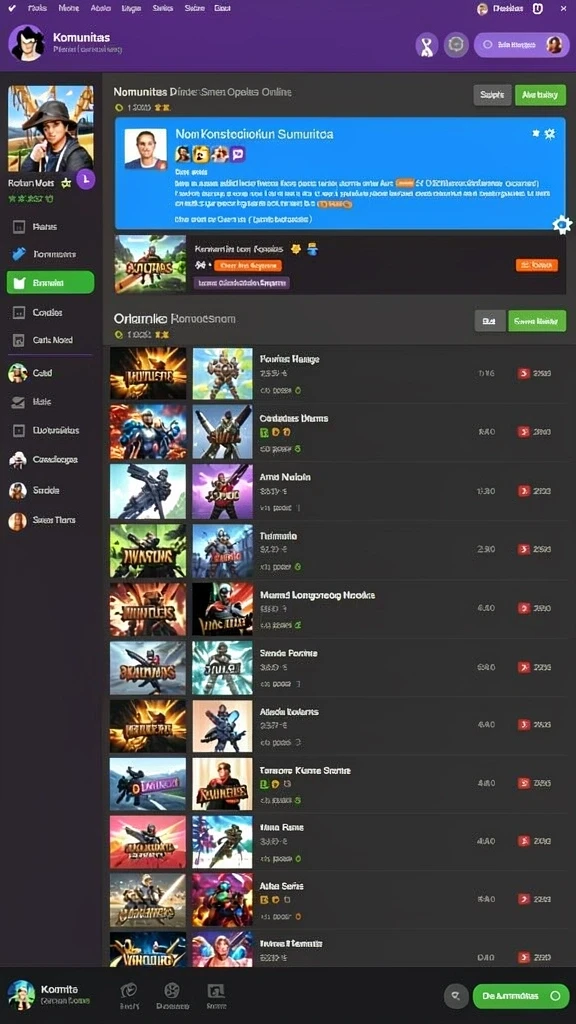The height and width of the screenshot is (1024, 576).
Task: Click the red arrow icon in Fontas Hange row
Action: click(x=523, y=374)
